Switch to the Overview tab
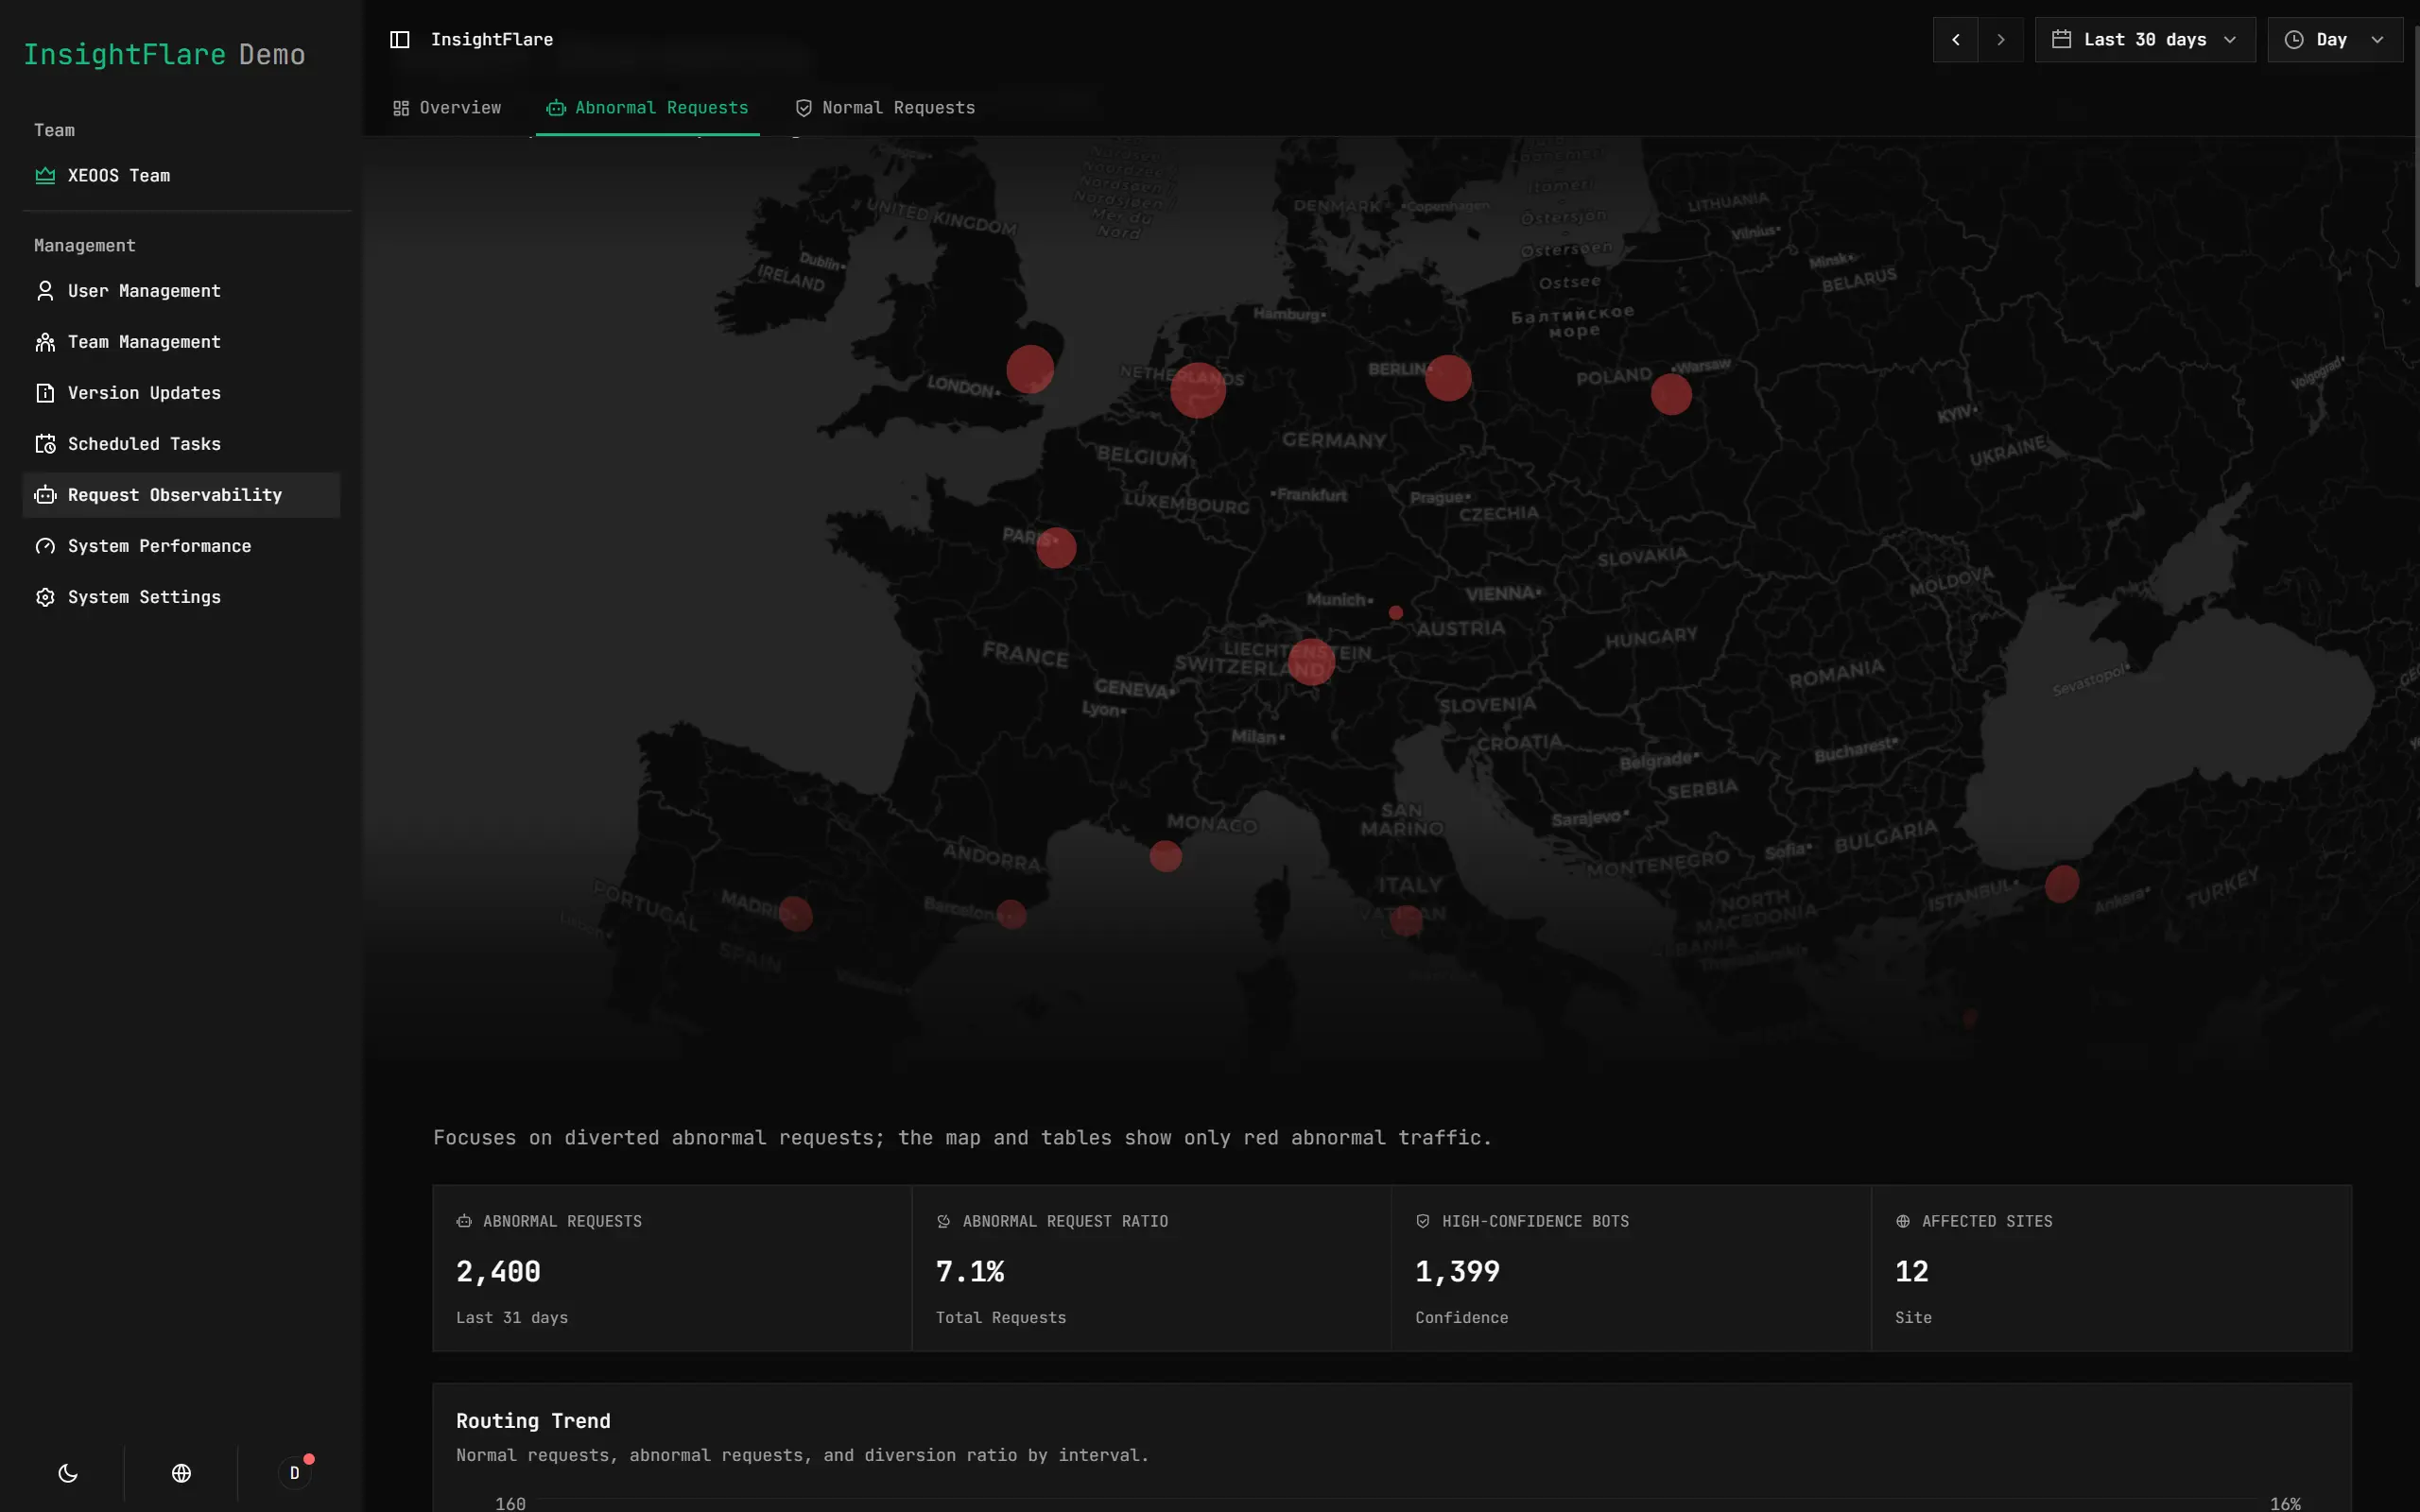The width and height of the screenshot is (2420, 1512). point(447,108)
